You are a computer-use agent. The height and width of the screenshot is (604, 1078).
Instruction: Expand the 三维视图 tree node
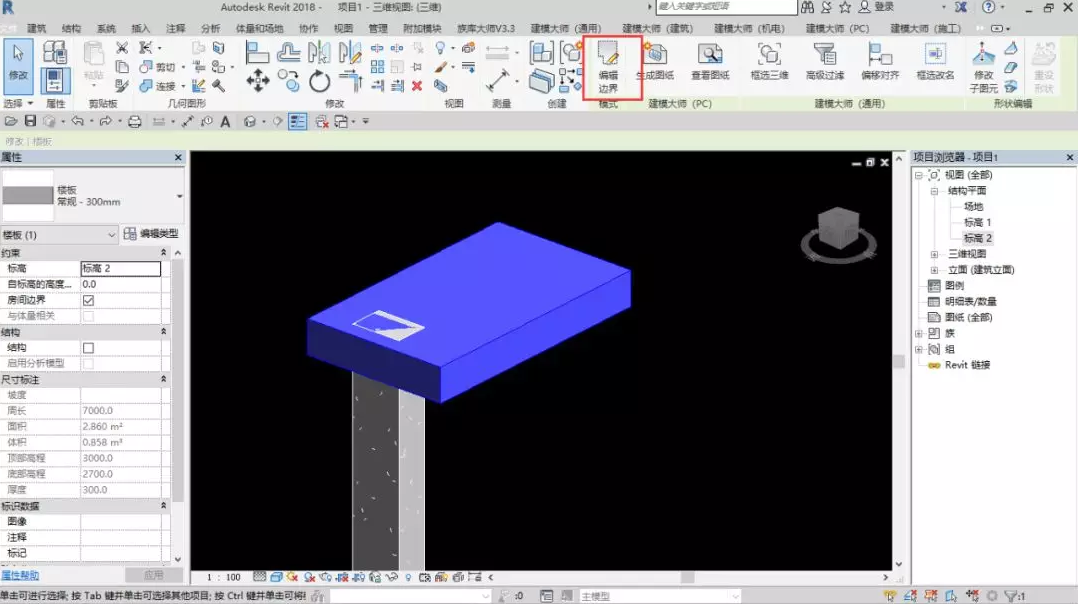coord(935,254)
